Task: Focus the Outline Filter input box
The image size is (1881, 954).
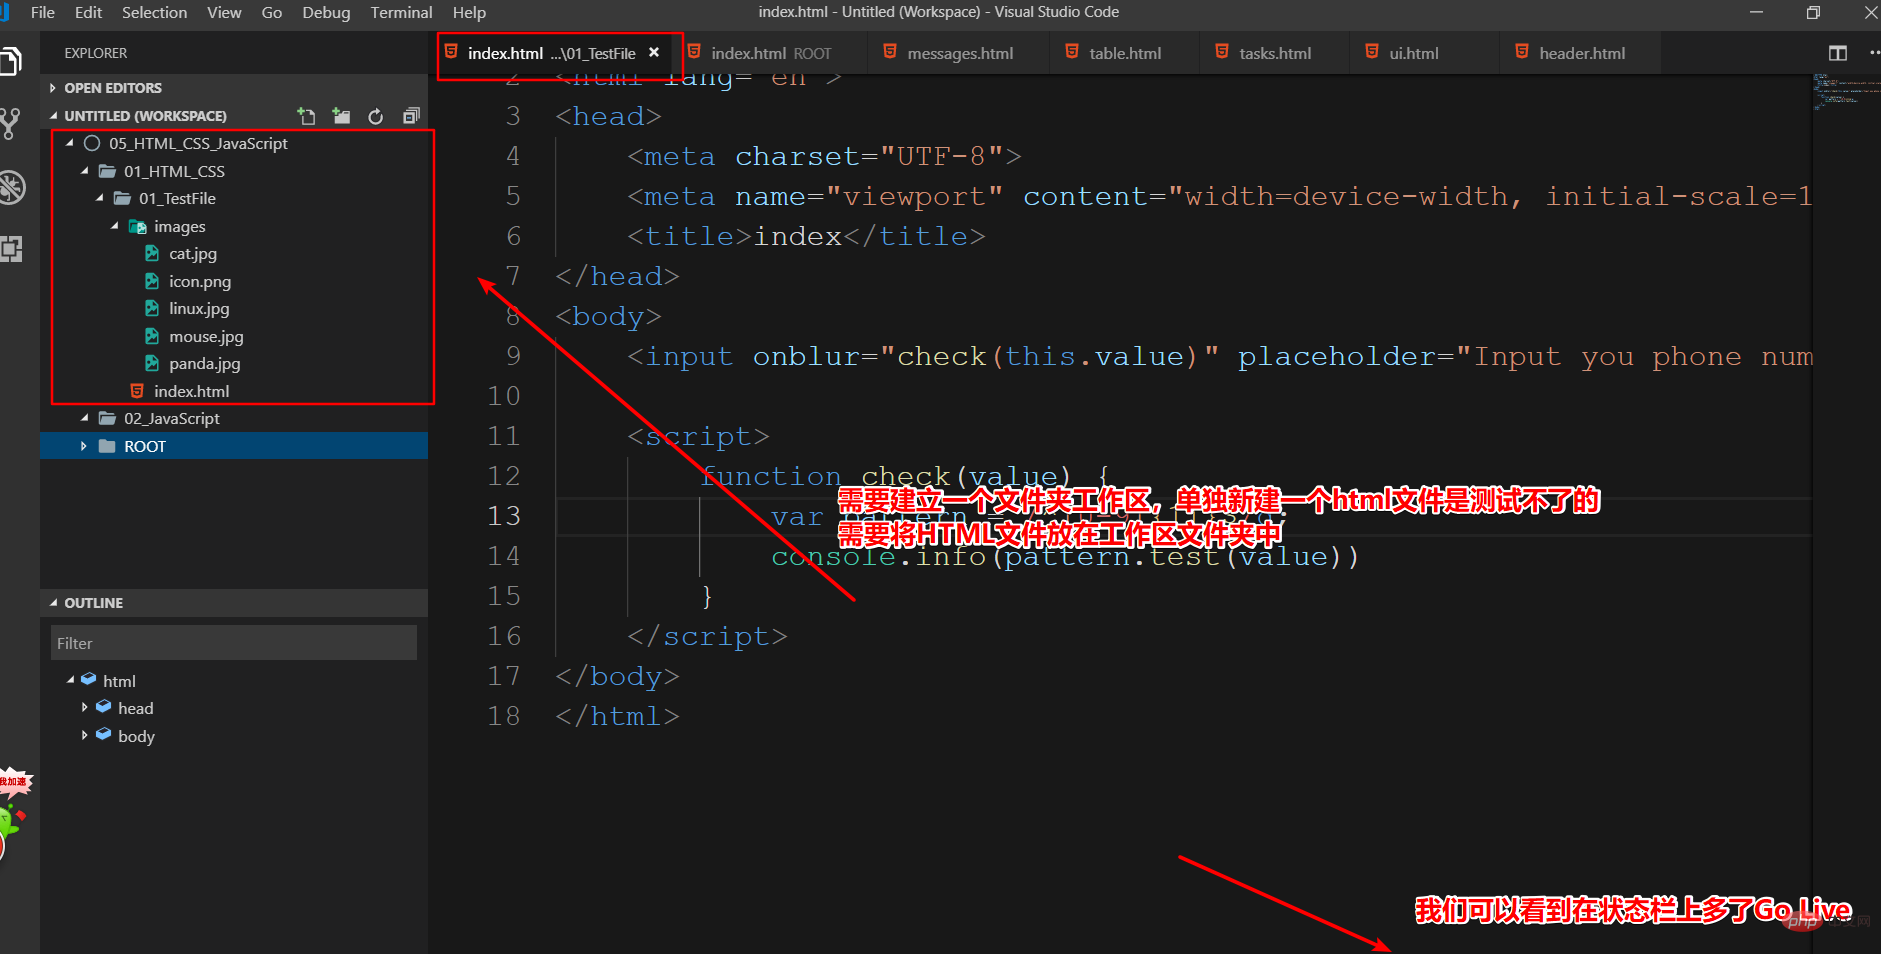Action: [x=233, y=643]
